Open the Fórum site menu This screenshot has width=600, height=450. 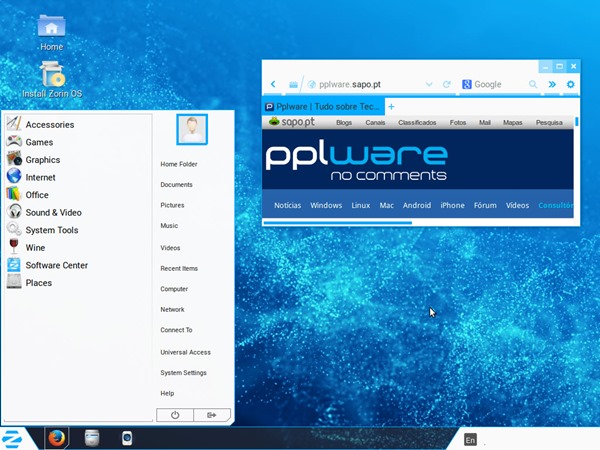pos(485,205)
